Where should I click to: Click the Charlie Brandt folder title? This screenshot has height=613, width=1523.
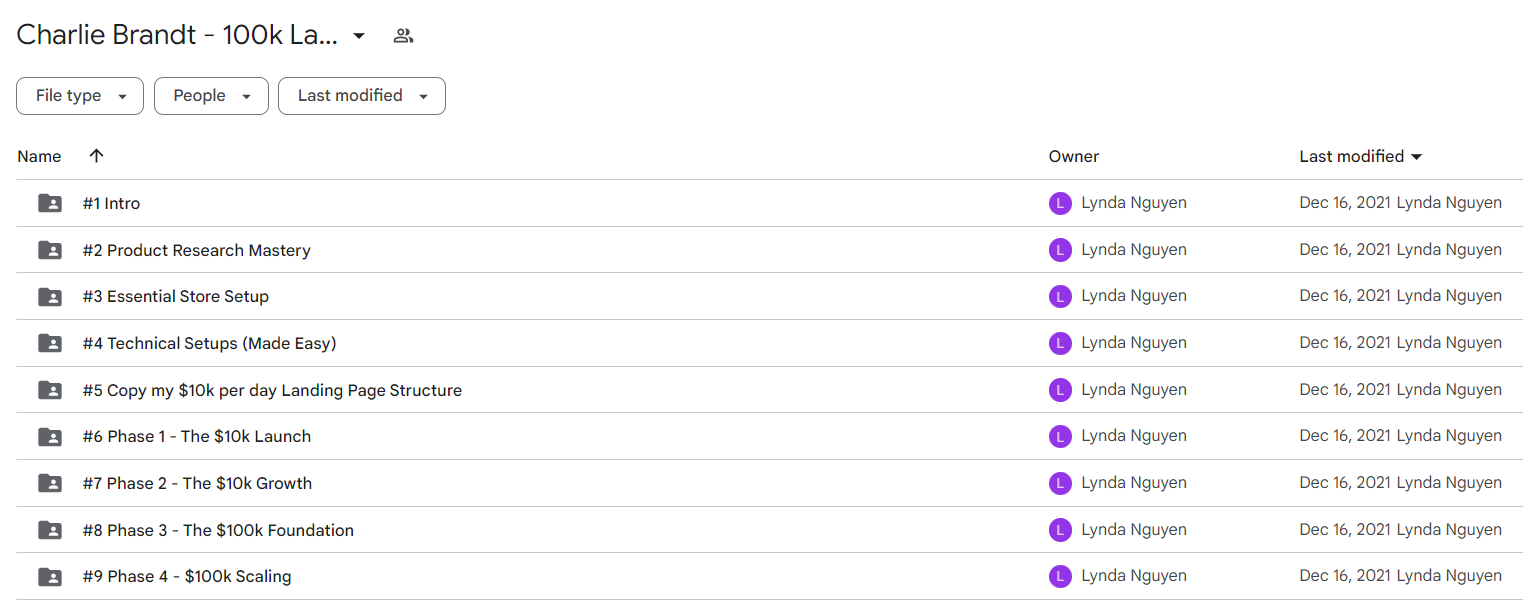[x=177, y=35]
